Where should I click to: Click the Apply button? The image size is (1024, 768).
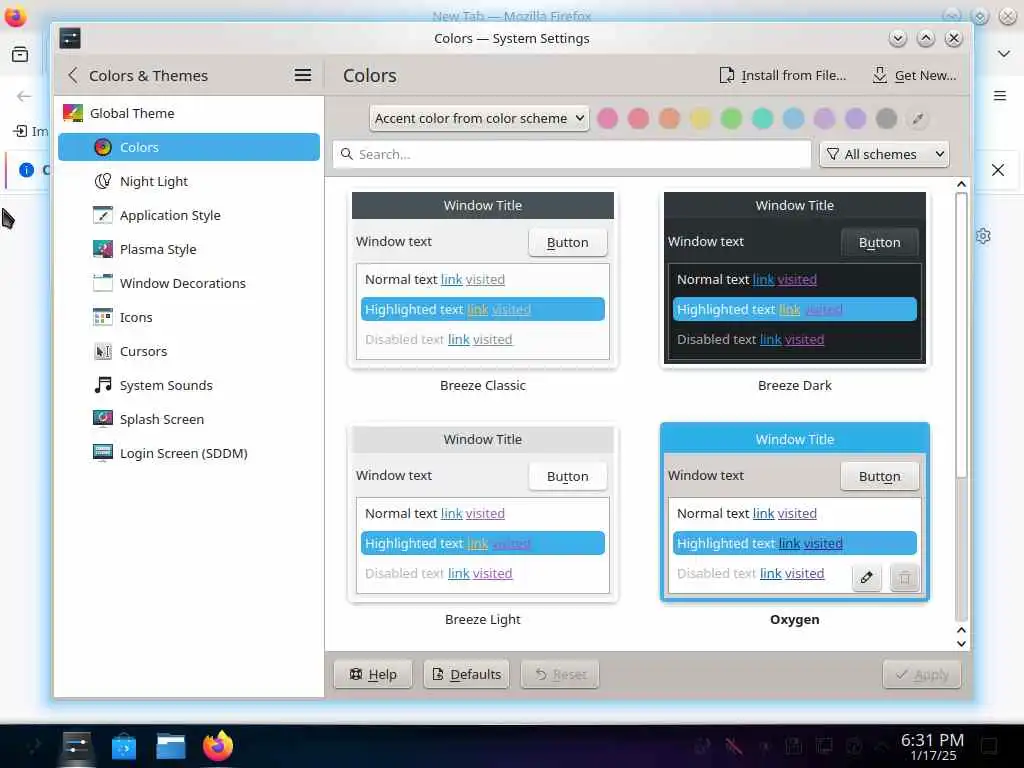(x=921, y=674)
